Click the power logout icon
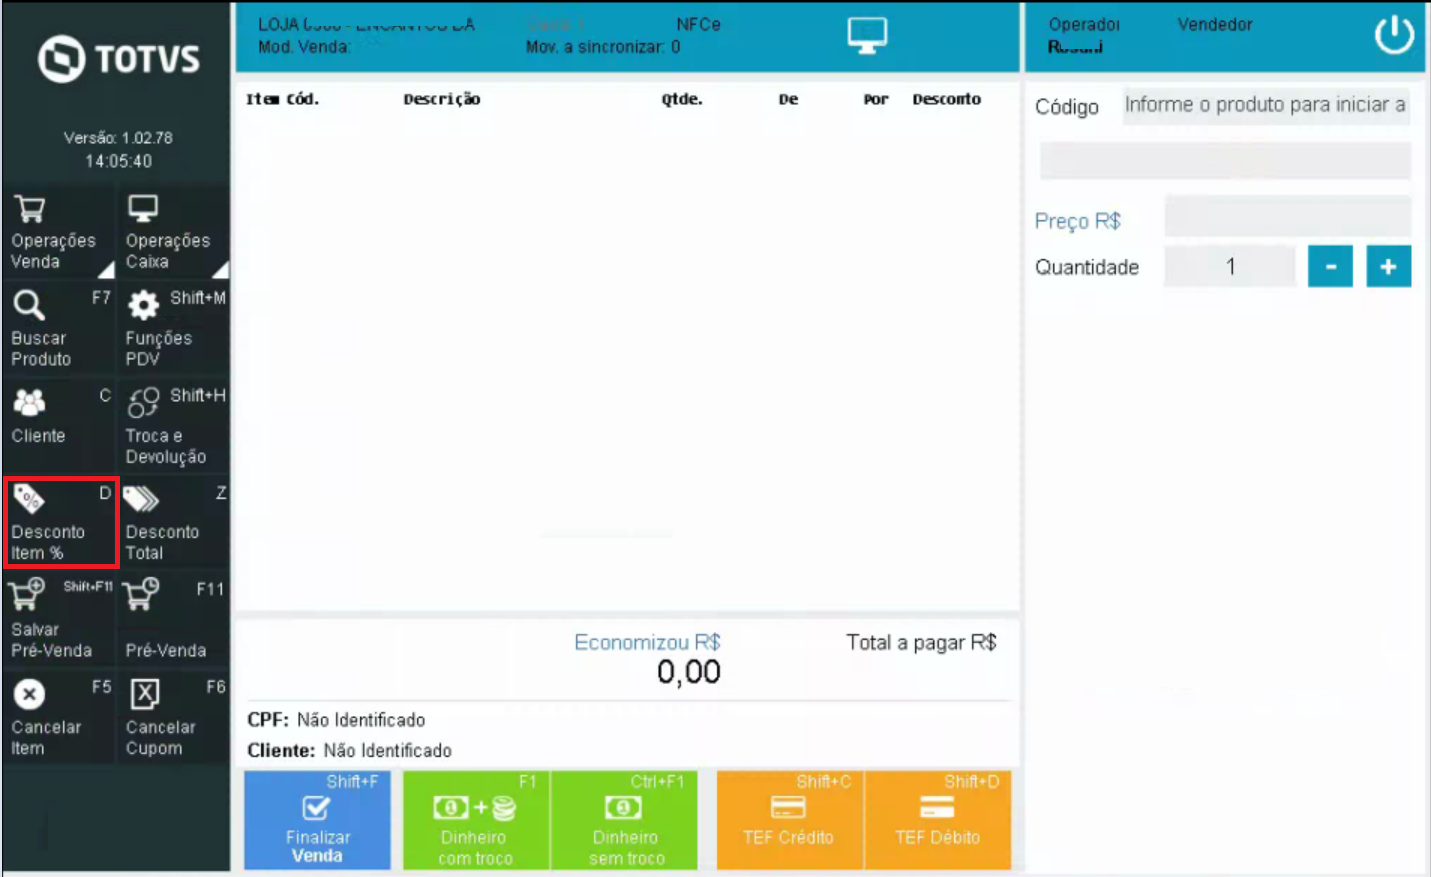The image size is (1431, 877). [1394, 35]
